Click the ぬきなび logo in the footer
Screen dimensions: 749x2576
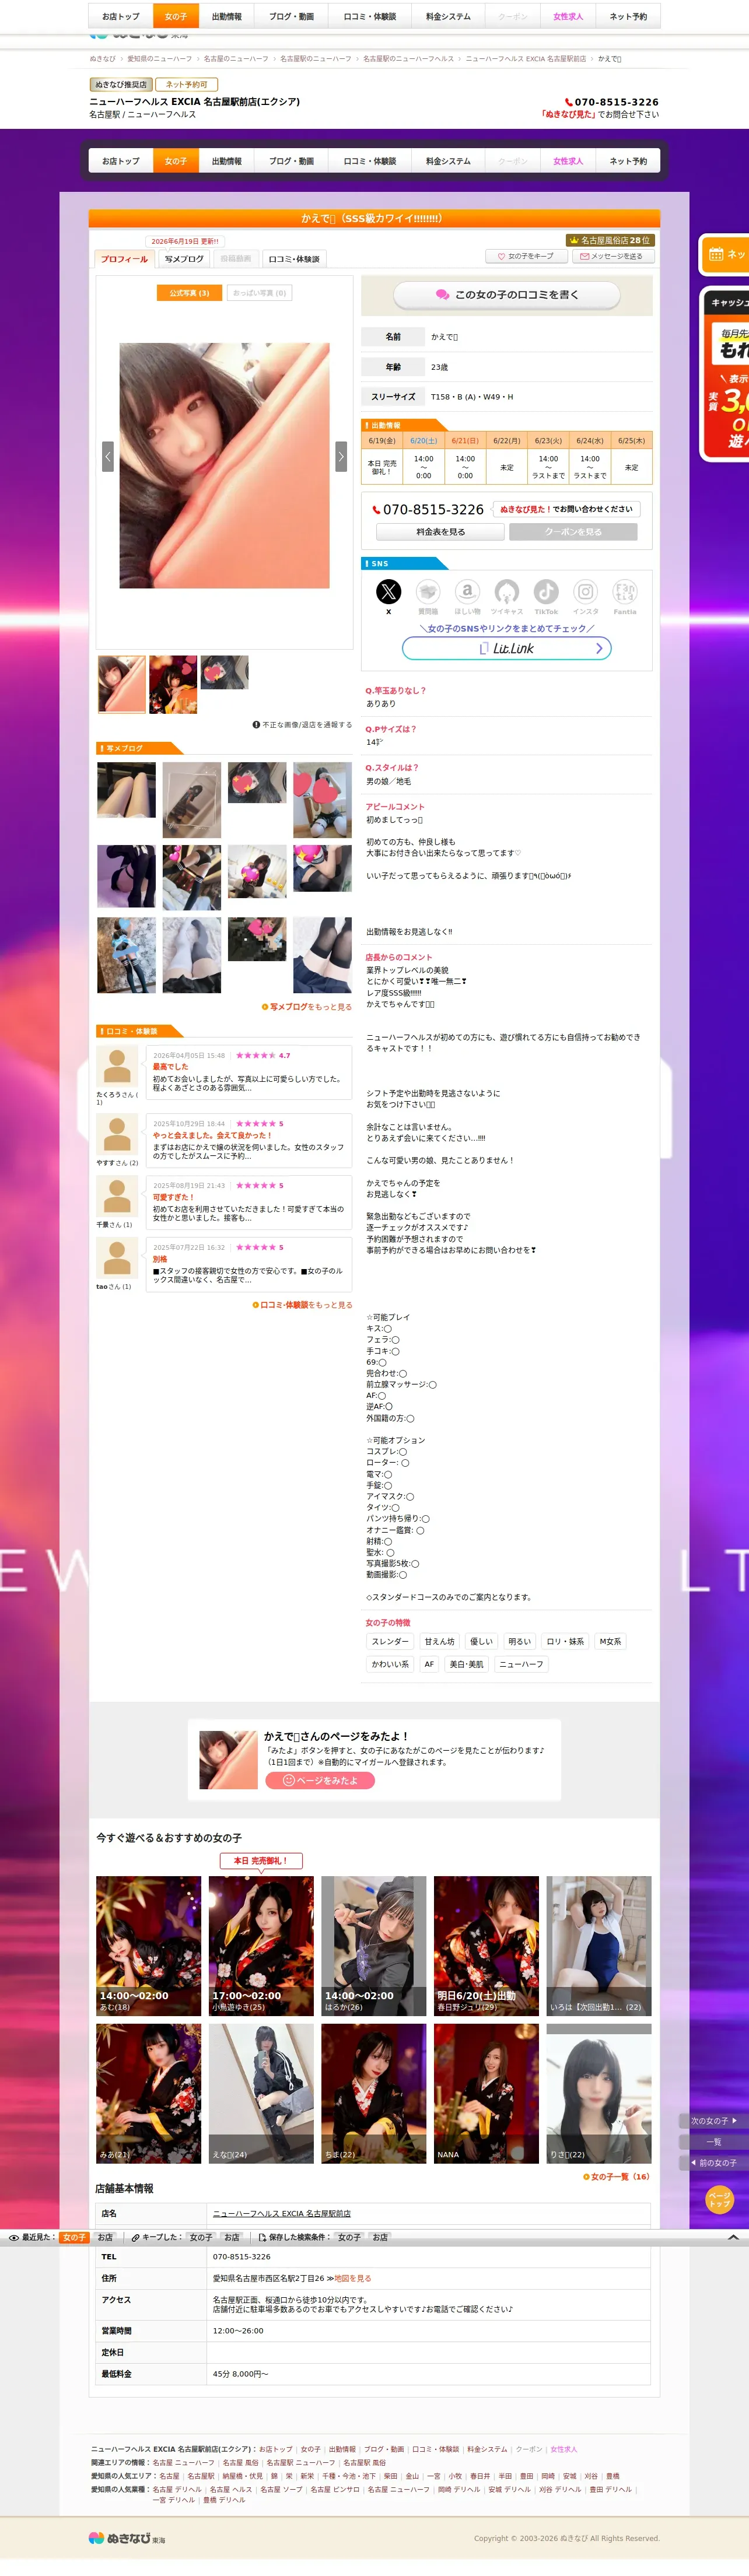(126, 2538)
